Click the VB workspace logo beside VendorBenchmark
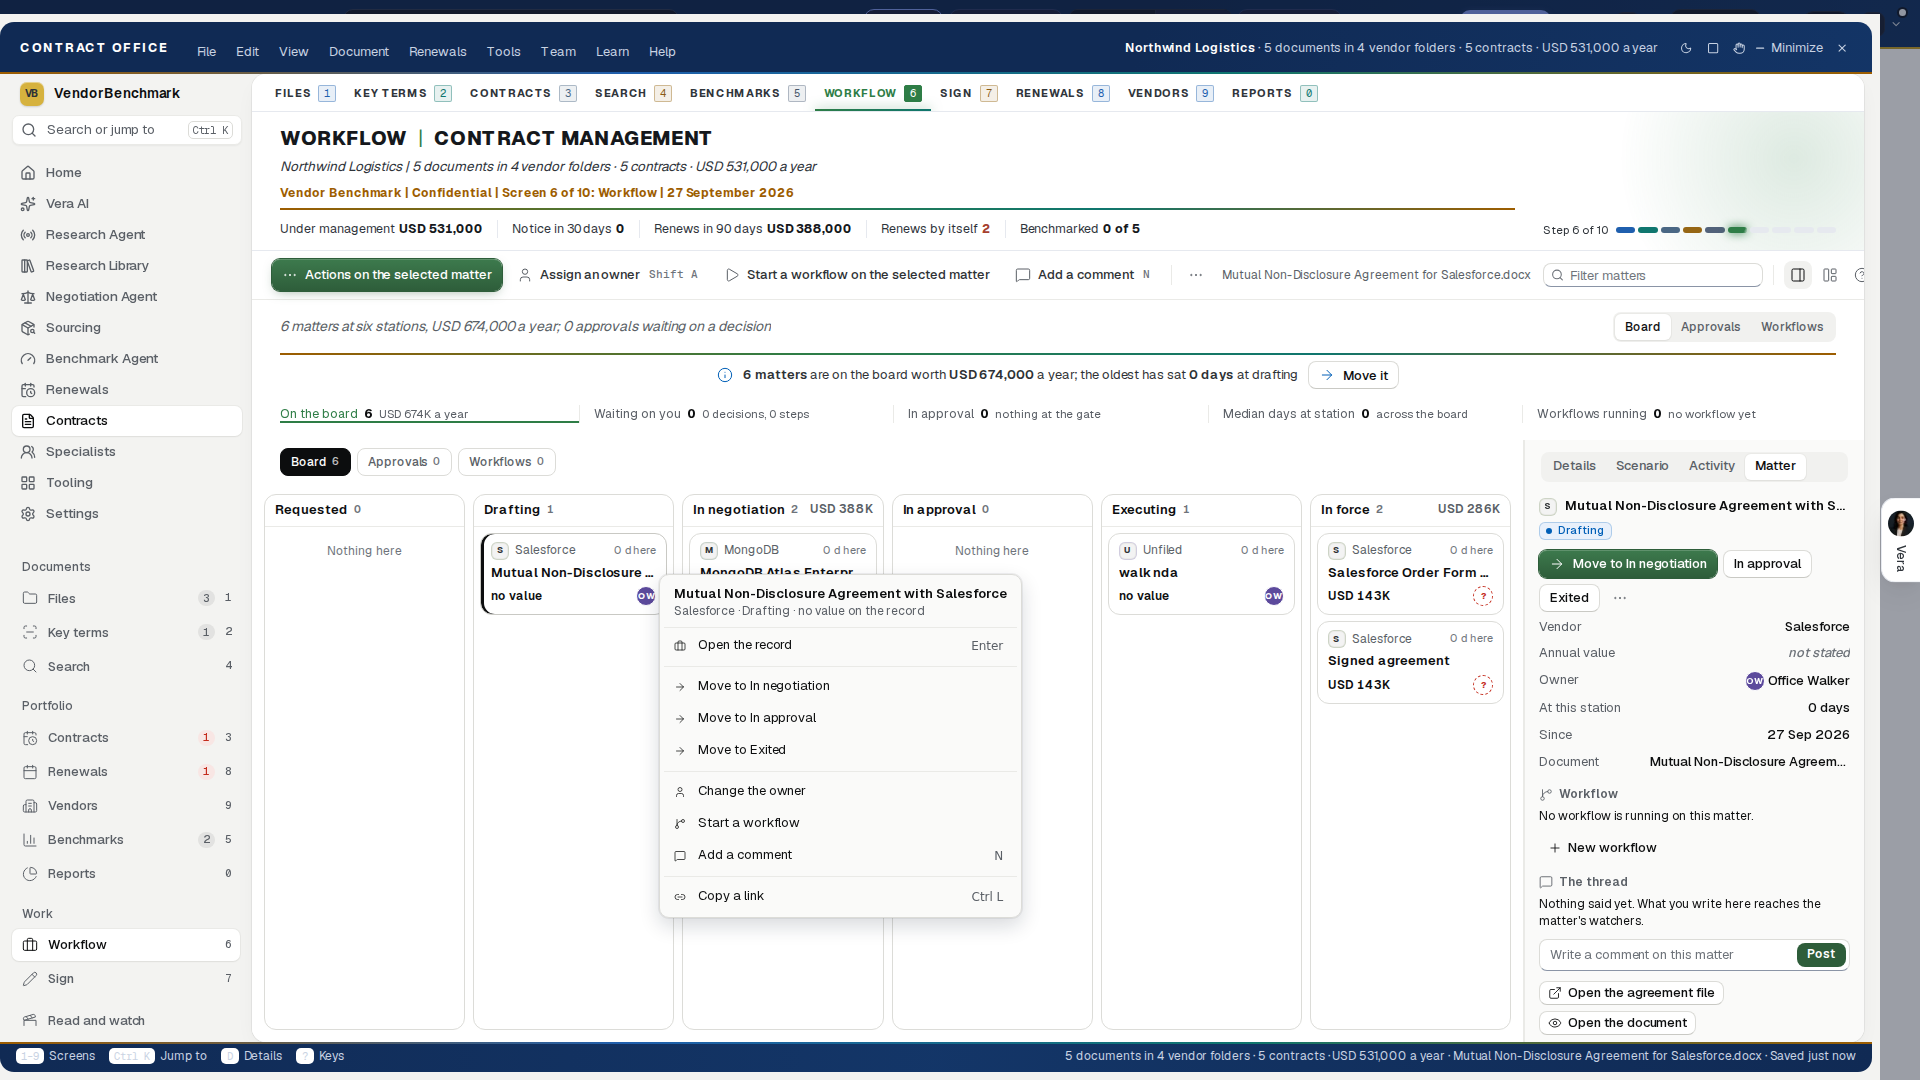1920x1080 pixels. point(32,93)
